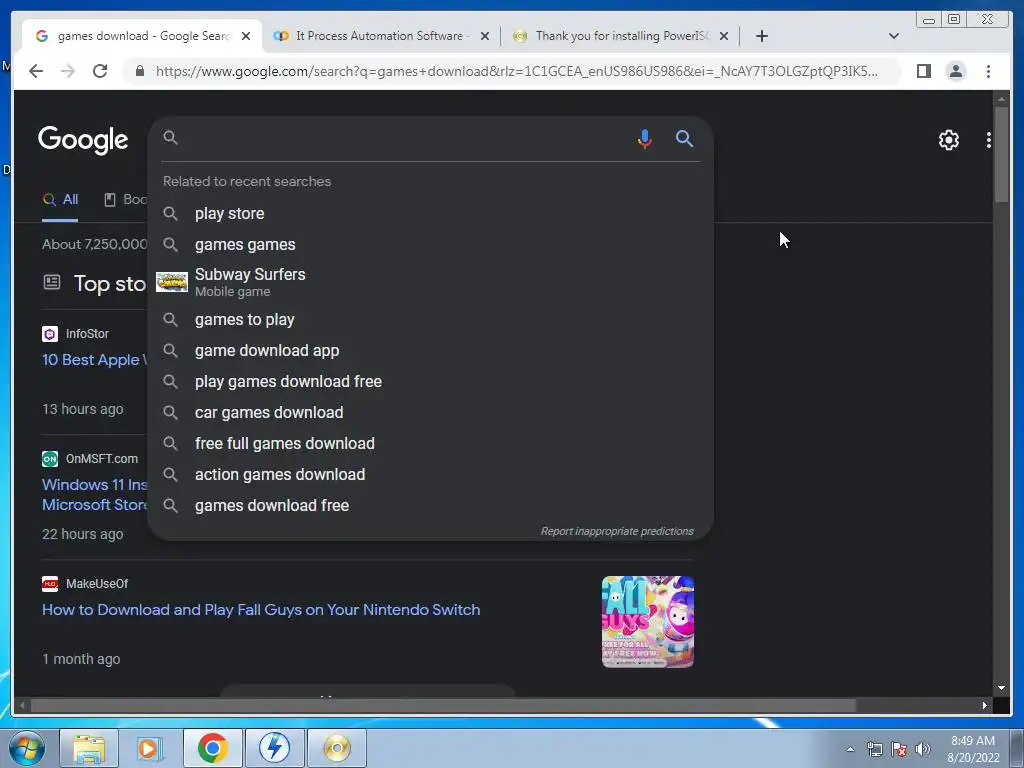Open a new browser tab
Viewport: 1024px width, 768px height.
pos(761,36)
